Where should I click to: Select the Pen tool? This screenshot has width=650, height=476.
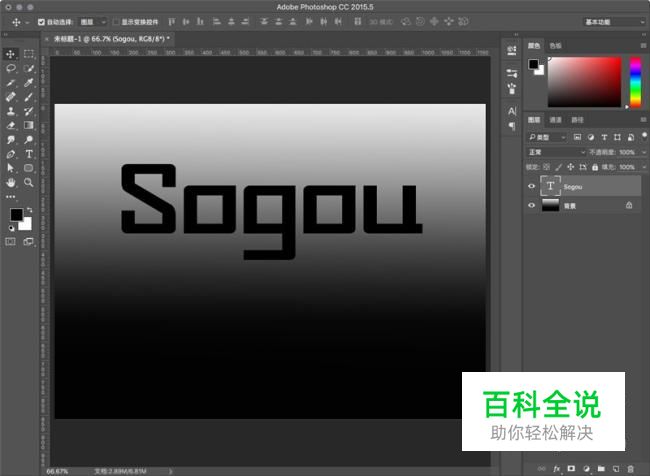[10, 154]
